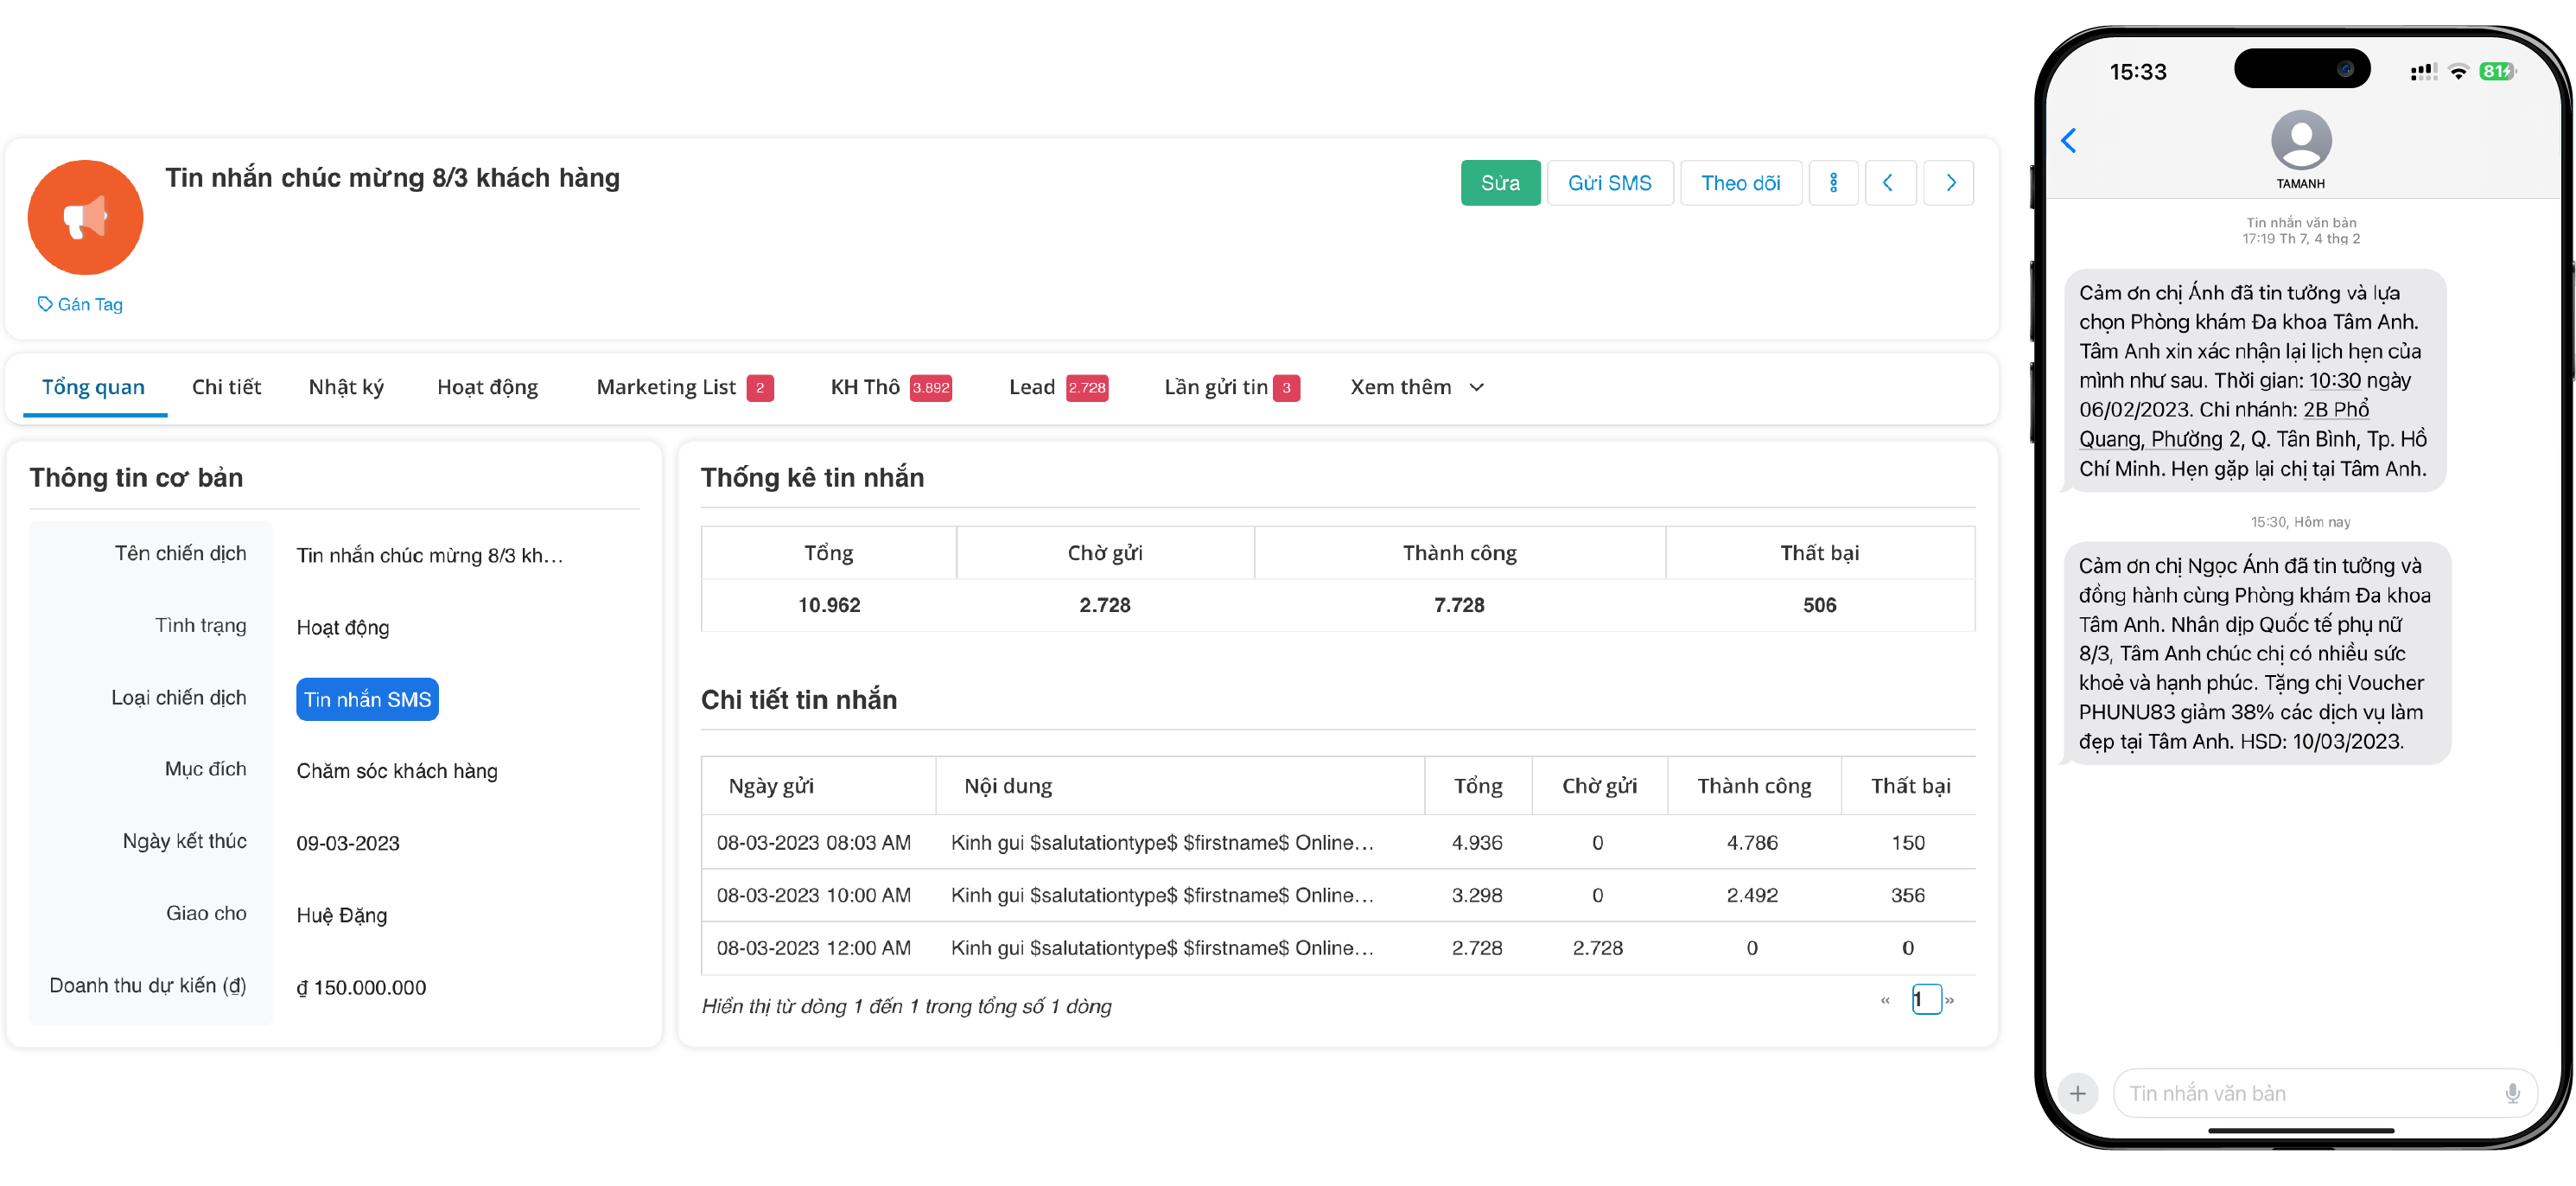Tap the plus attachment icon in phone
The image size is (2576, 1186).
(x=2077, y=1093)
